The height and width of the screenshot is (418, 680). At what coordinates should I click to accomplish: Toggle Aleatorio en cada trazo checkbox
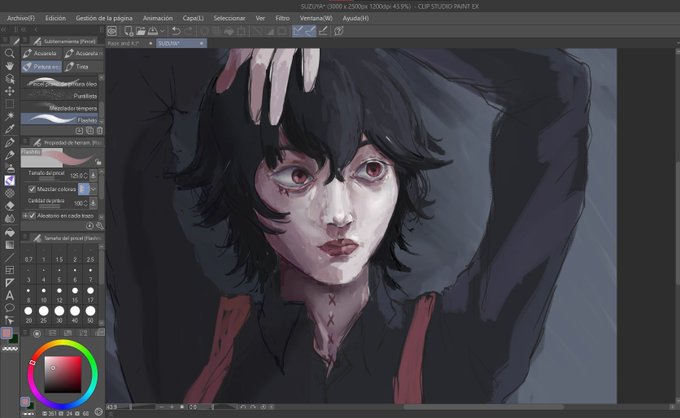pos(32,216)
